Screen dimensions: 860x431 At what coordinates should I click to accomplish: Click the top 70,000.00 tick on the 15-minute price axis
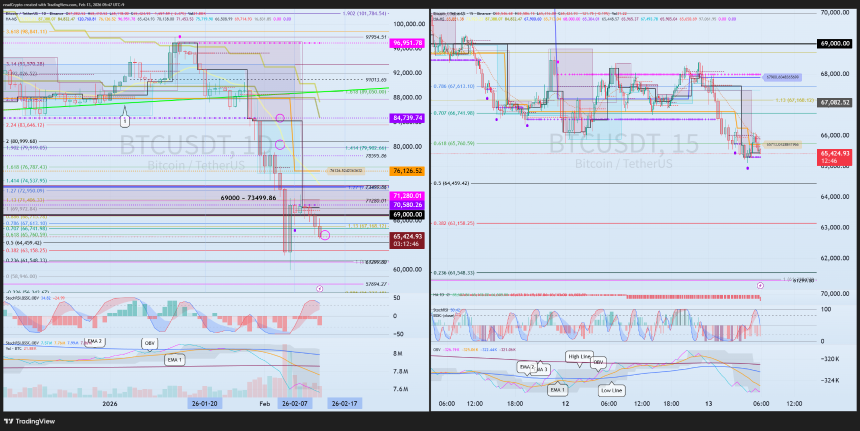pyautogui.click(x=836, y=12)
